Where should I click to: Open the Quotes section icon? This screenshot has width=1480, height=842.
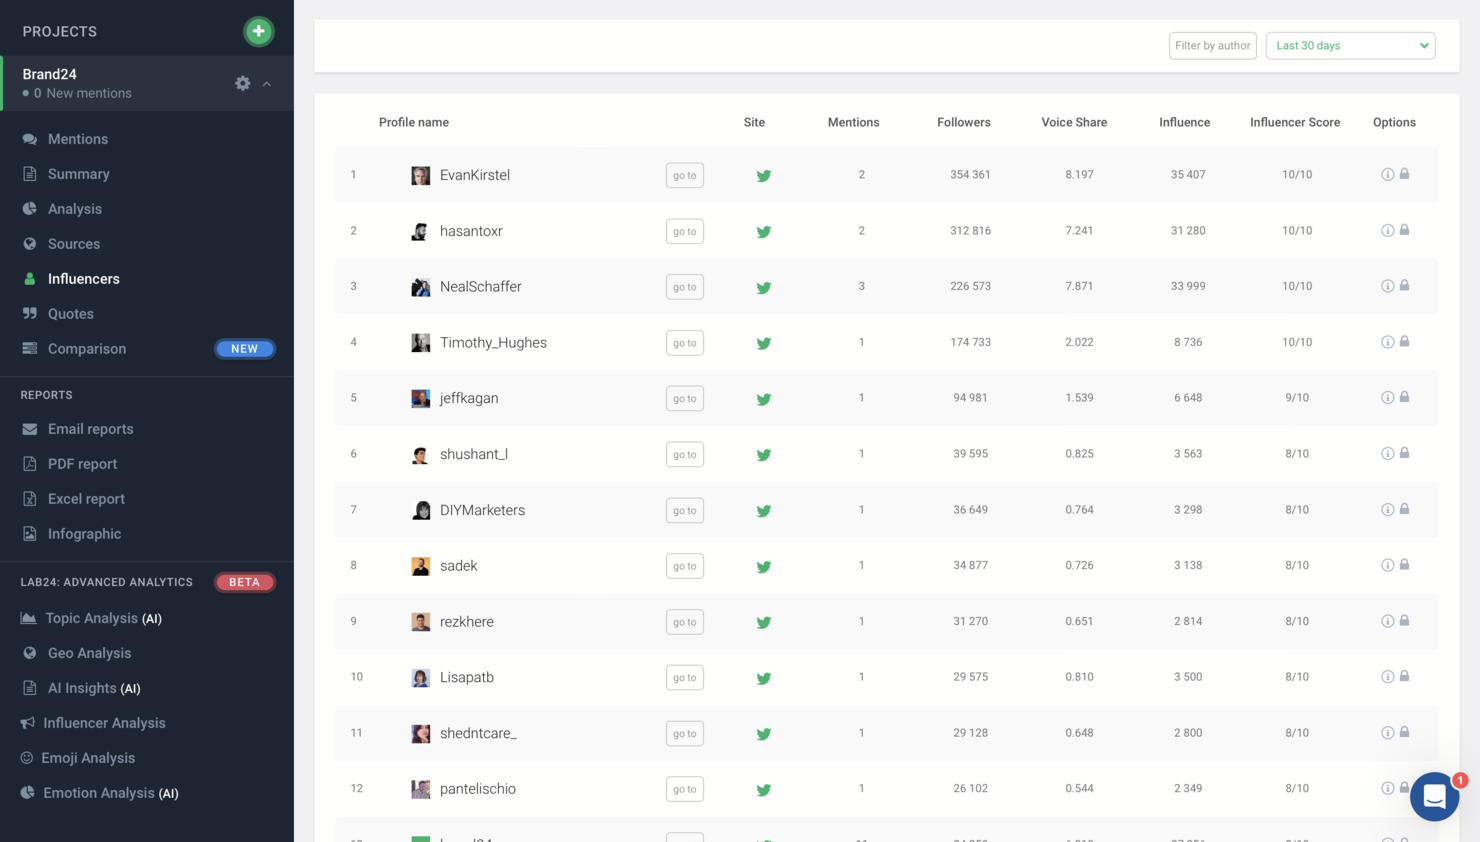pyautogui.click(x=26, y=313)
